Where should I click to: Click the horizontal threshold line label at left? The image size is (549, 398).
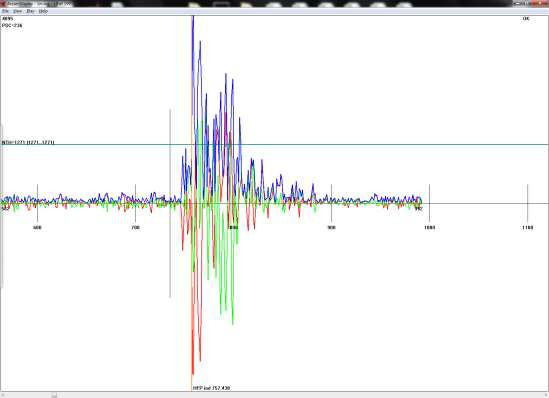pyautogui.click(x=28, y=142)
